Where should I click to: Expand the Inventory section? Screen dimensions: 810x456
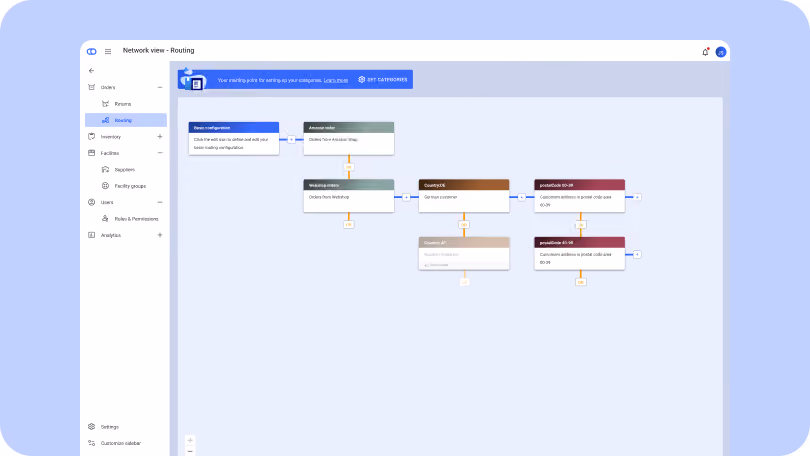pyautogui.click(x=160, y=136)
